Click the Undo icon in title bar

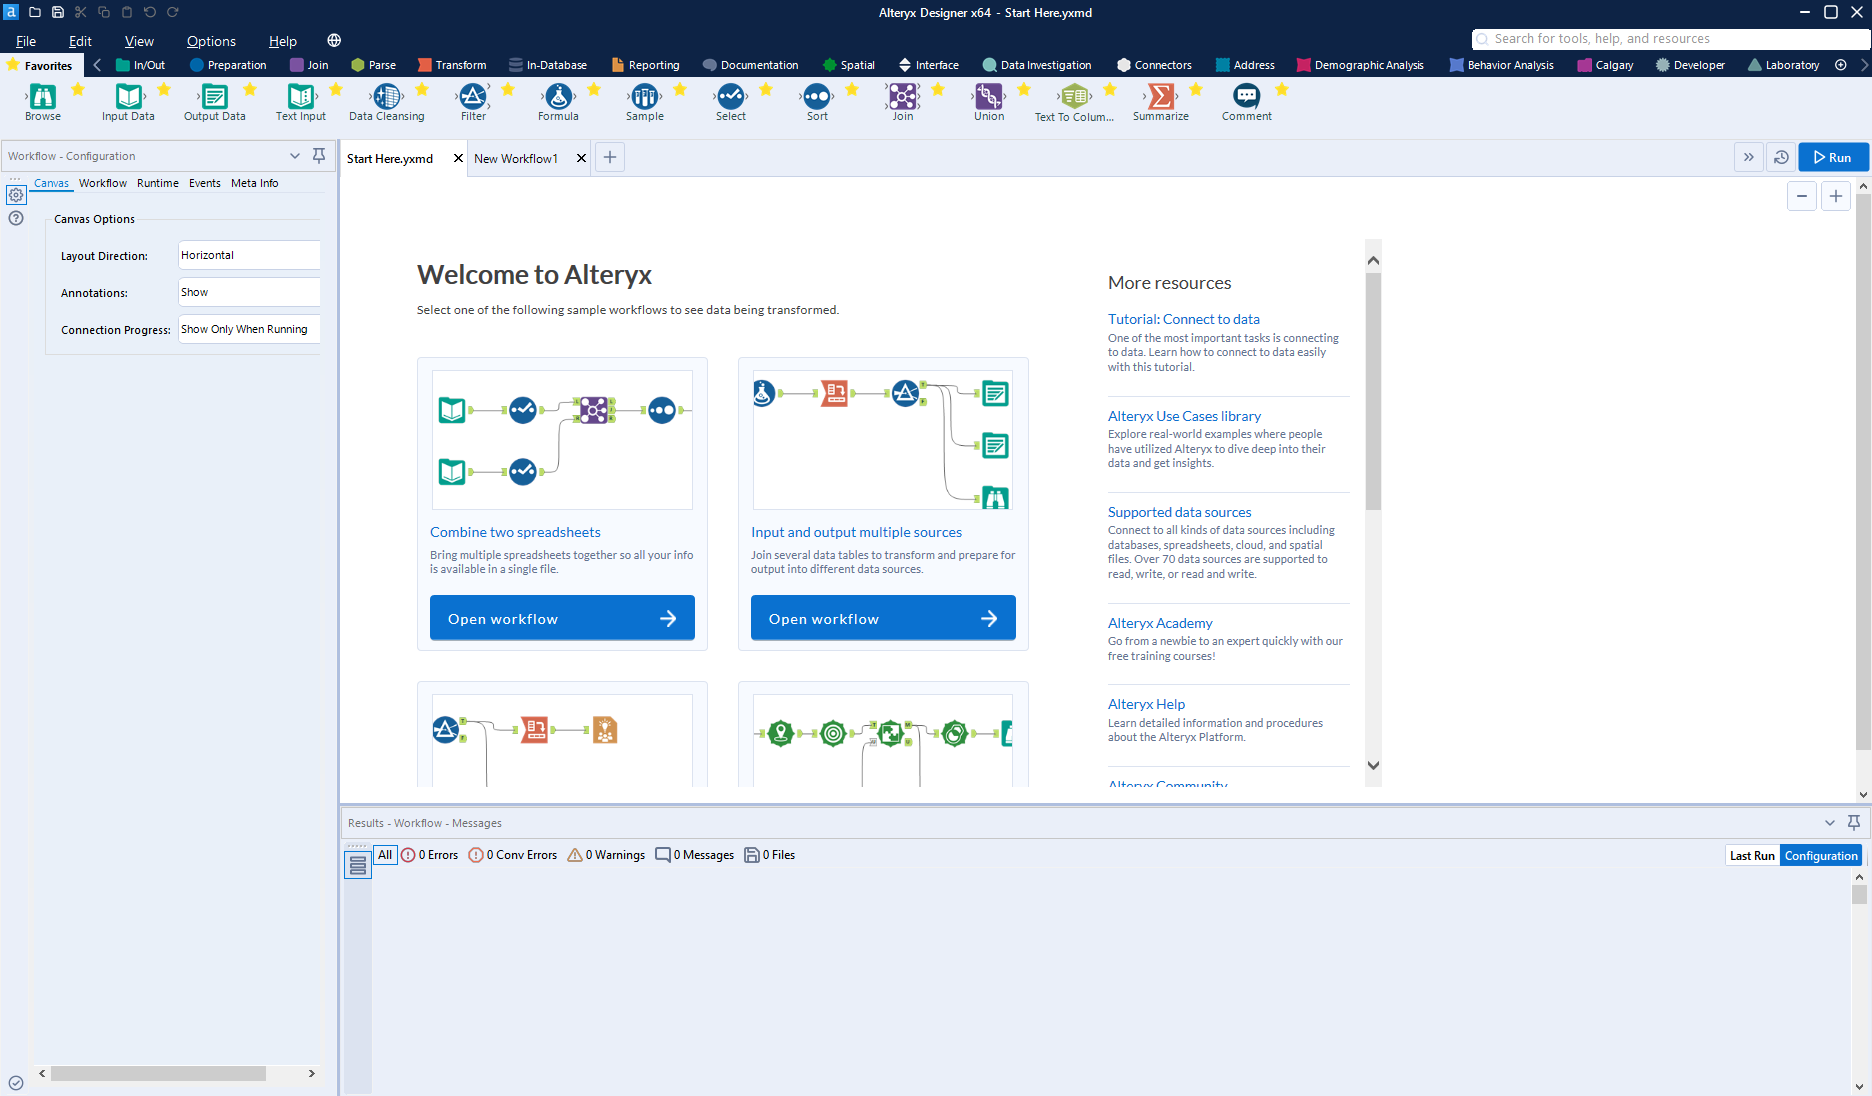click(149, 12)
